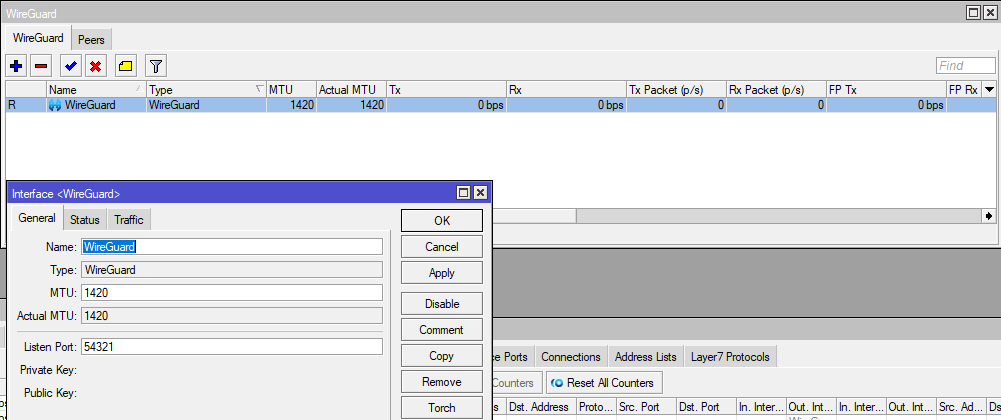This screenshot has height=420, width=1001.
Task: Sort by the Type column header
Action: (x=206, y=90)
